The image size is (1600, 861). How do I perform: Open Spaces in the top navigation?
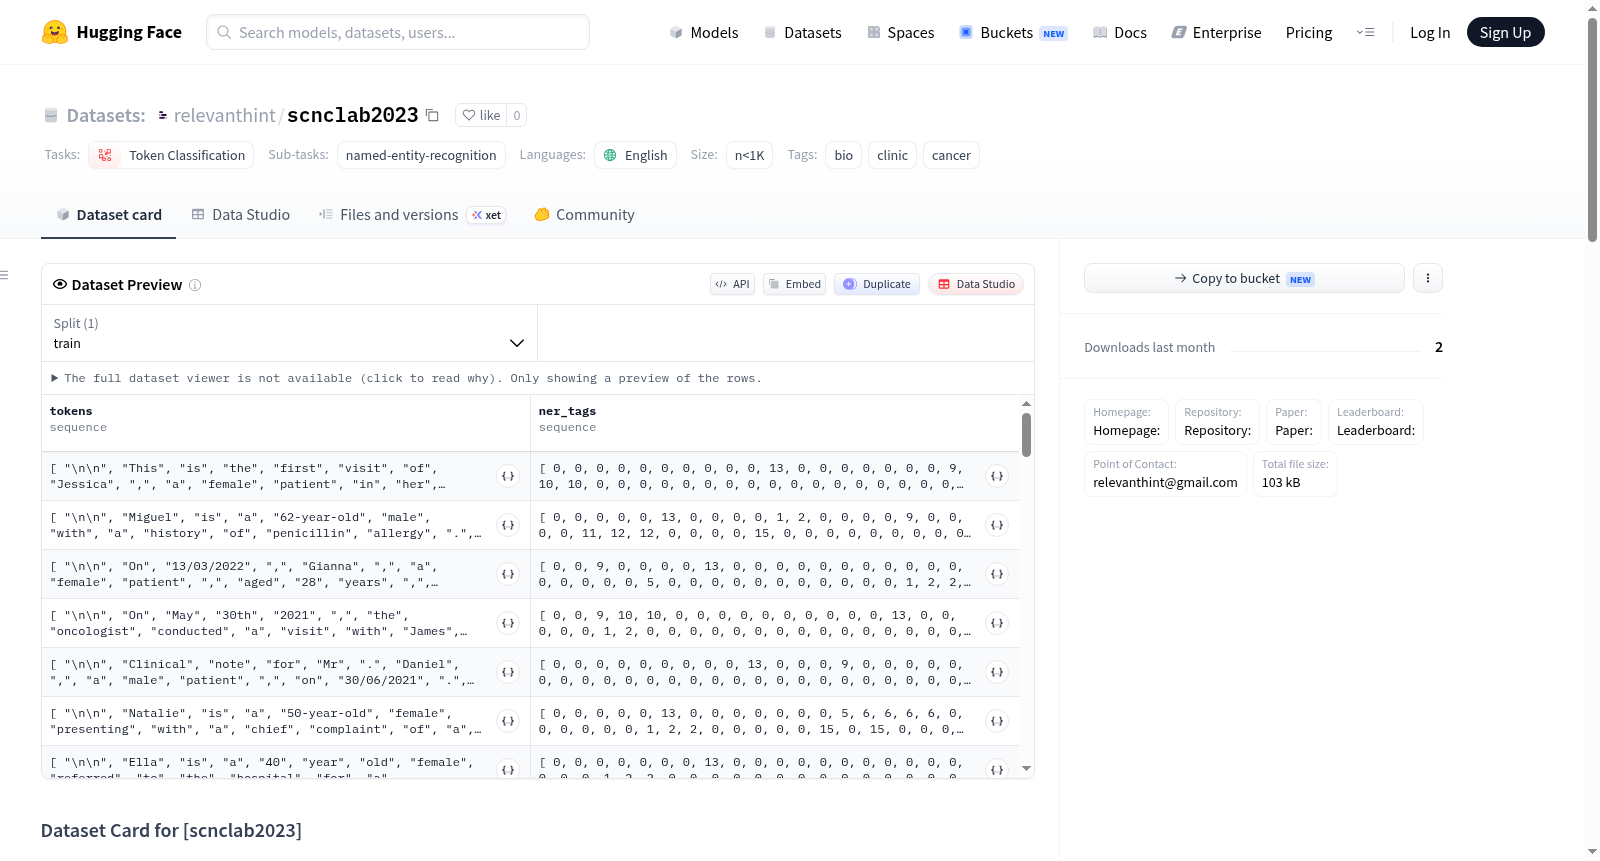click(901, 32)
